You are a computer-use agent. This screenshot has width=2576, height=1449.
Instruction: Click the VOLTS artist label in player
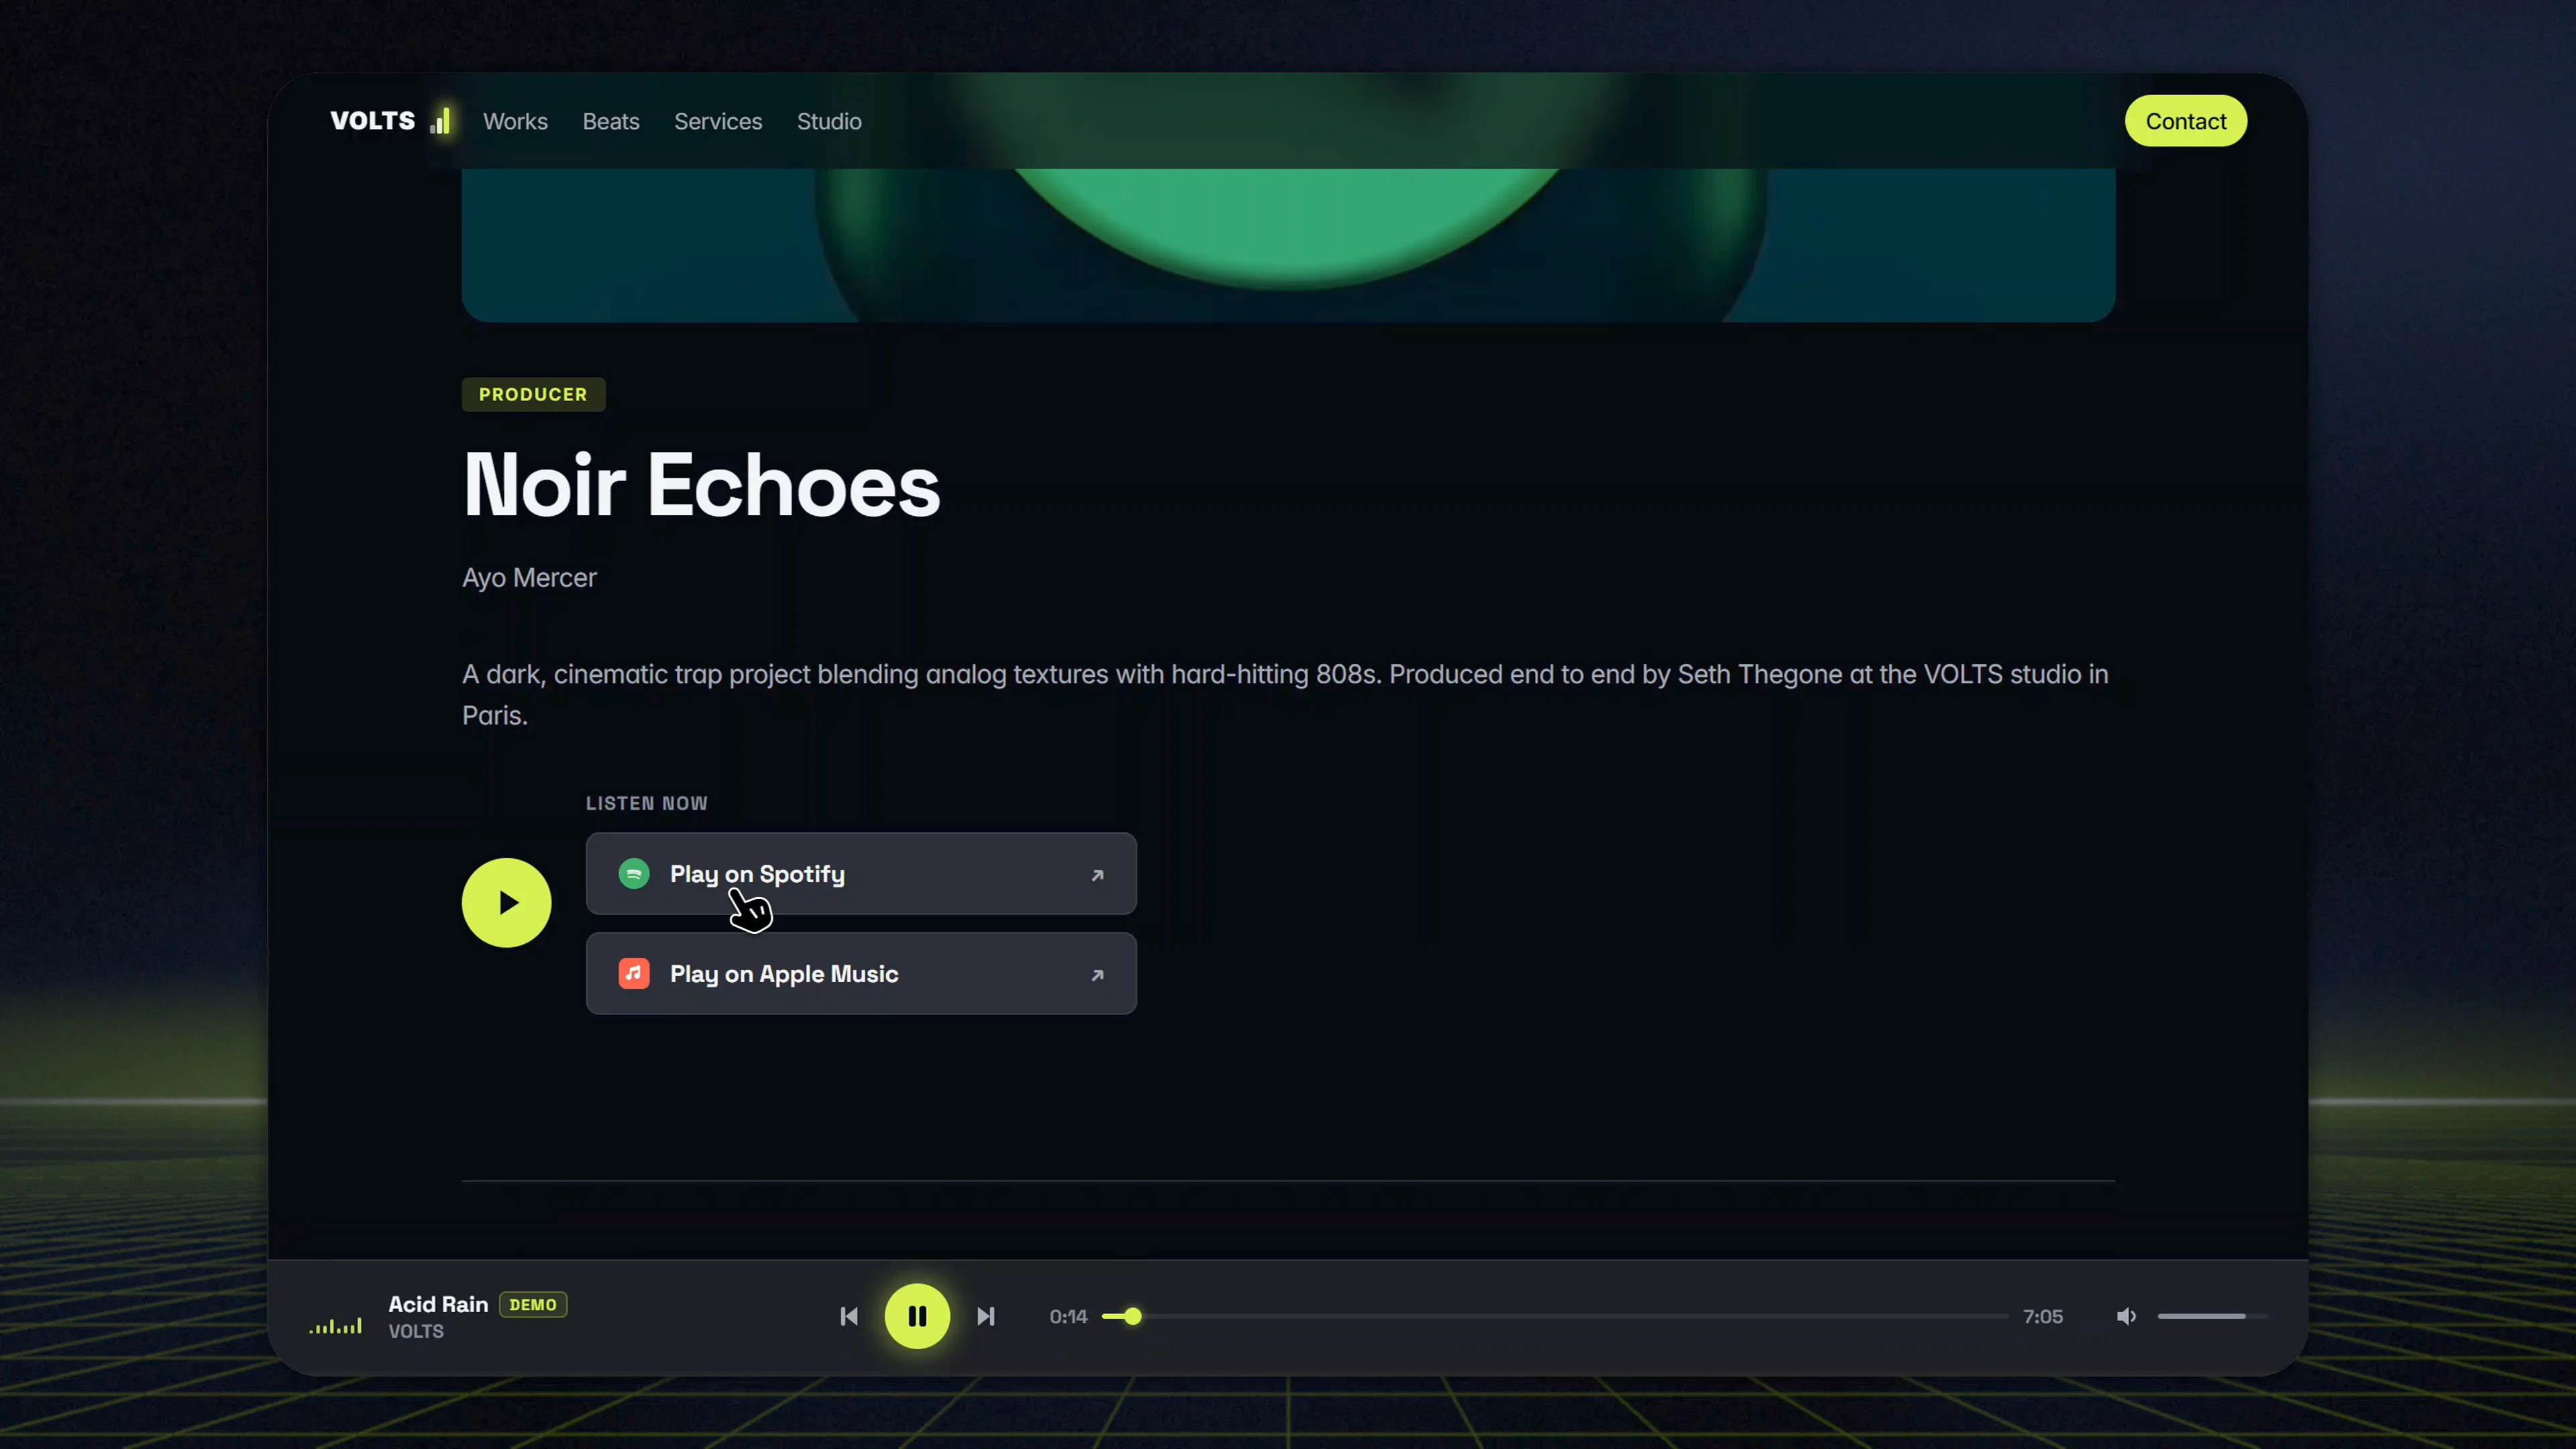pyautogui.click(x=416, y=1332)
